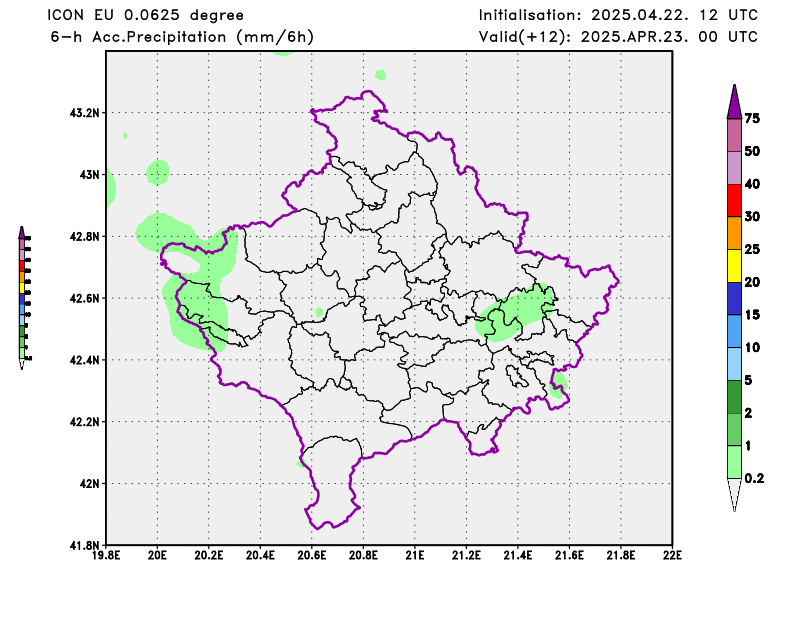Screen dimensions: 800x618
Task: Click the dark green 2–5 legend swatch
Action: (x=734, y=397)
